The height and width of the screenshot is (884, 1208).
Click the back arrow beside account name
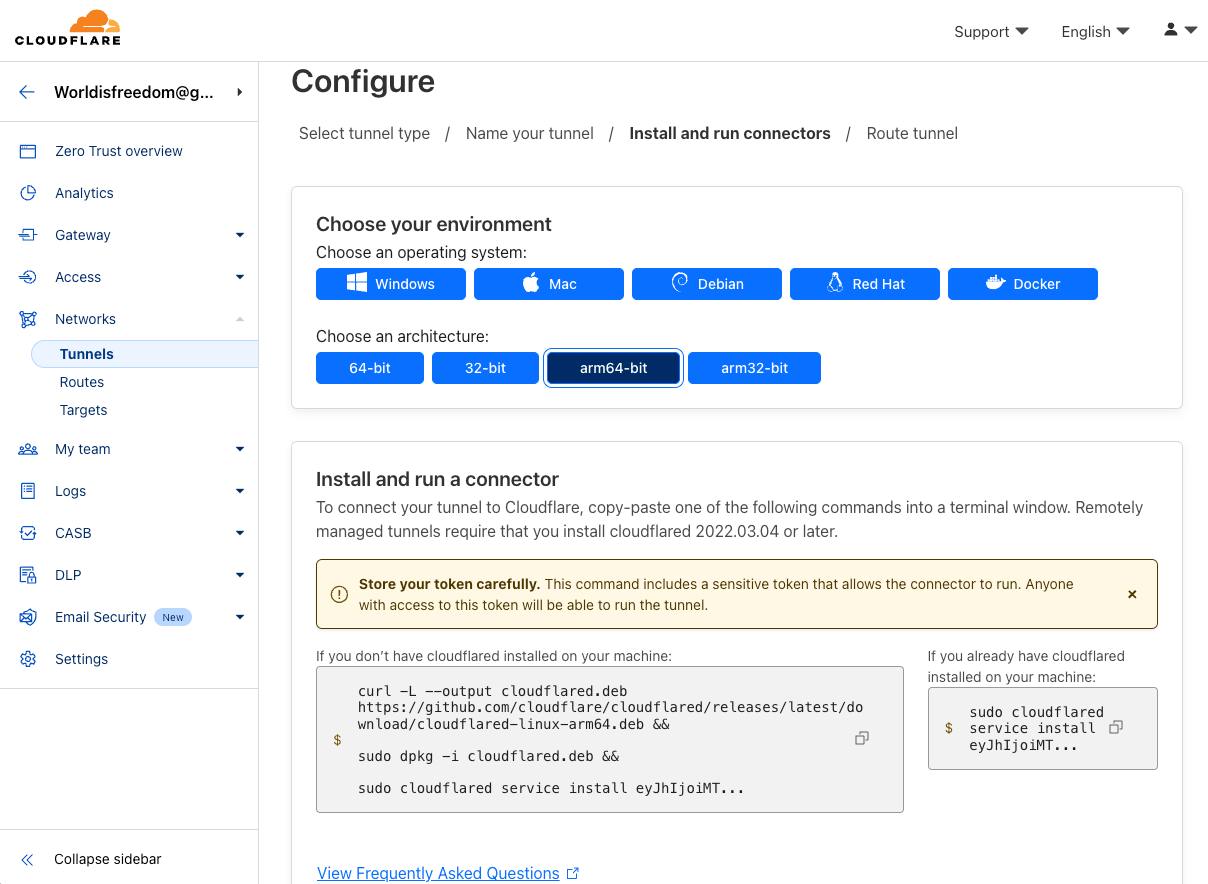(27, 92)
